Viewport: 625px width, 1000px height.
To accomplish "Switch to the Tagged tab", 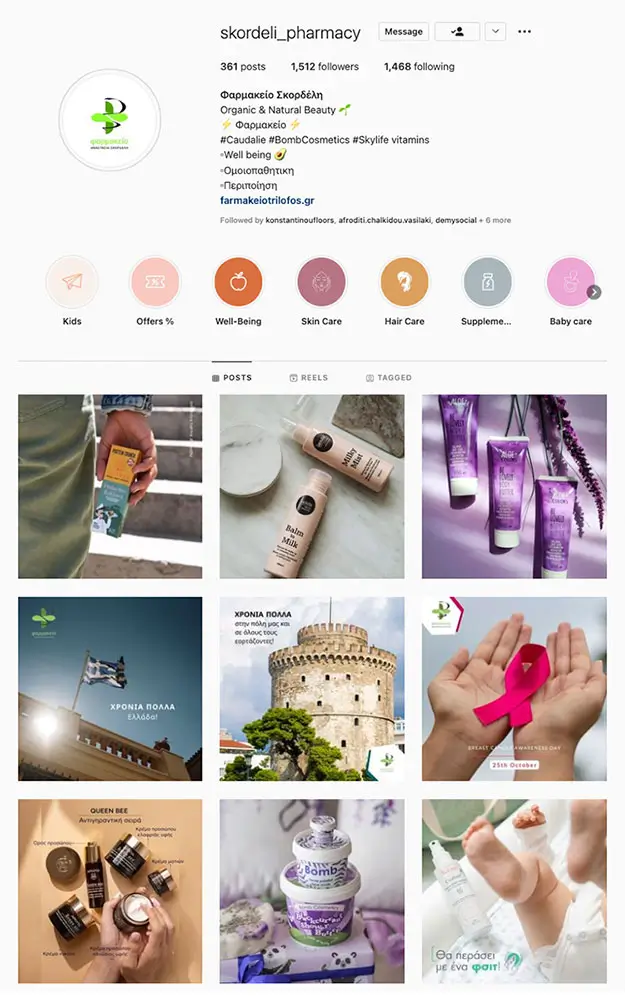I will (x=388, y=378).
